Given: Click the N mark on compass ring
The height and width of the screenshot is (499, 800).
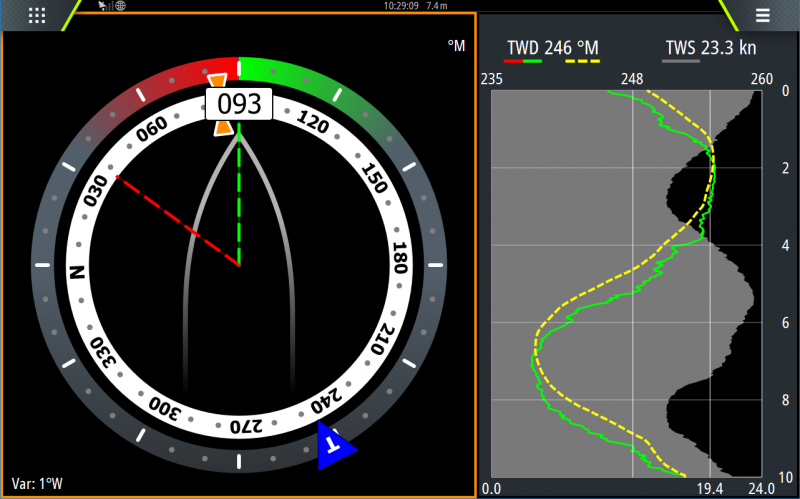Looking at the screenshot, I should 79,270.
